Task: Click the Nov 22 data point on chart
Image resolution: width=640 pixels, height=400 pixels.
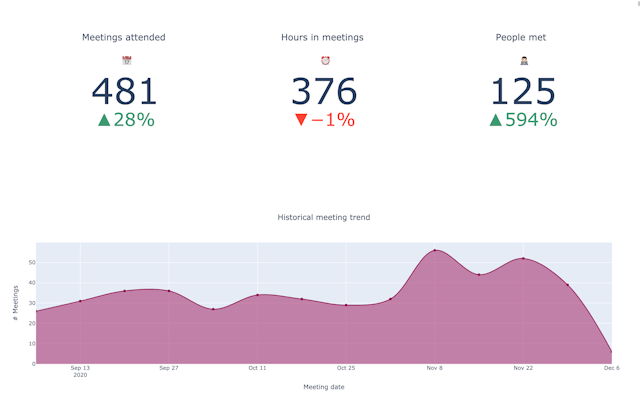Action: 523,259
